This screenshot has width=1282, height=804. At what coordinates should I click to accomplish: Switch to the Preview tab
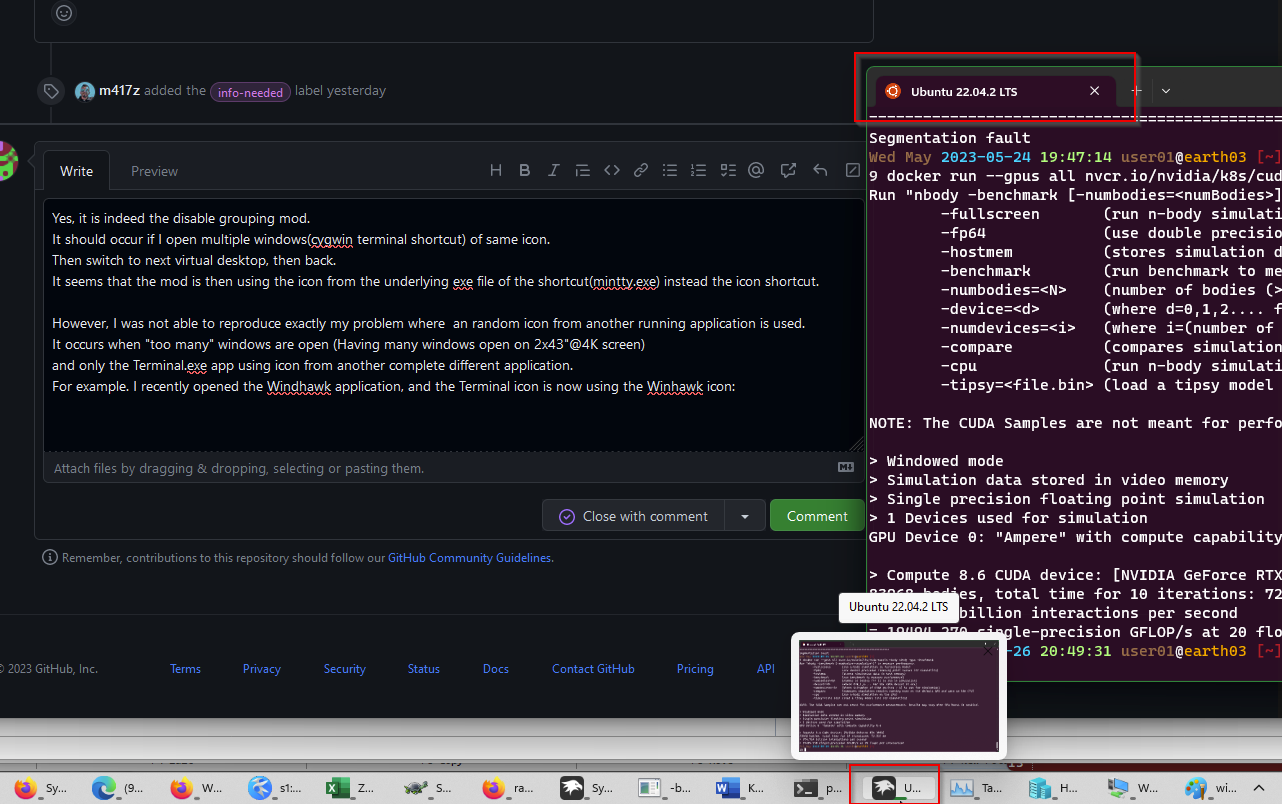(x=154, y=170)
